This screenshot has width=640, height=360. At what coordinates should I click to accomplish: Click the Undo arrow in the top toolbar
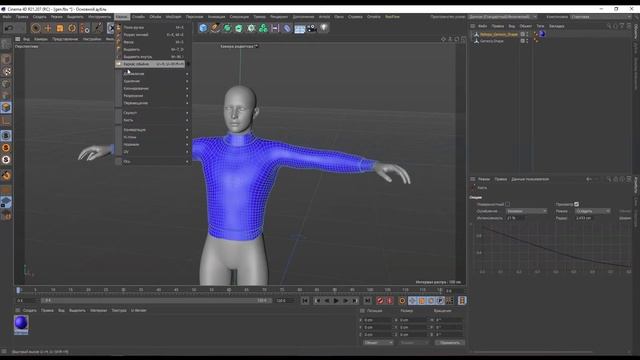coord(9,28)
